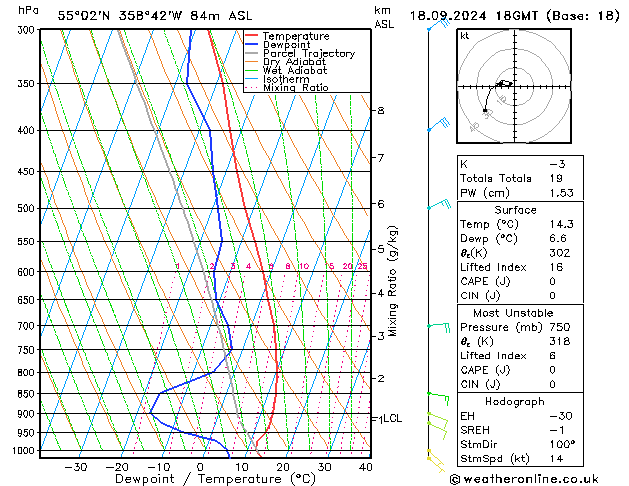
Task: Click the 'PW (cm)' value 1.53
Action: click(562, 193)
